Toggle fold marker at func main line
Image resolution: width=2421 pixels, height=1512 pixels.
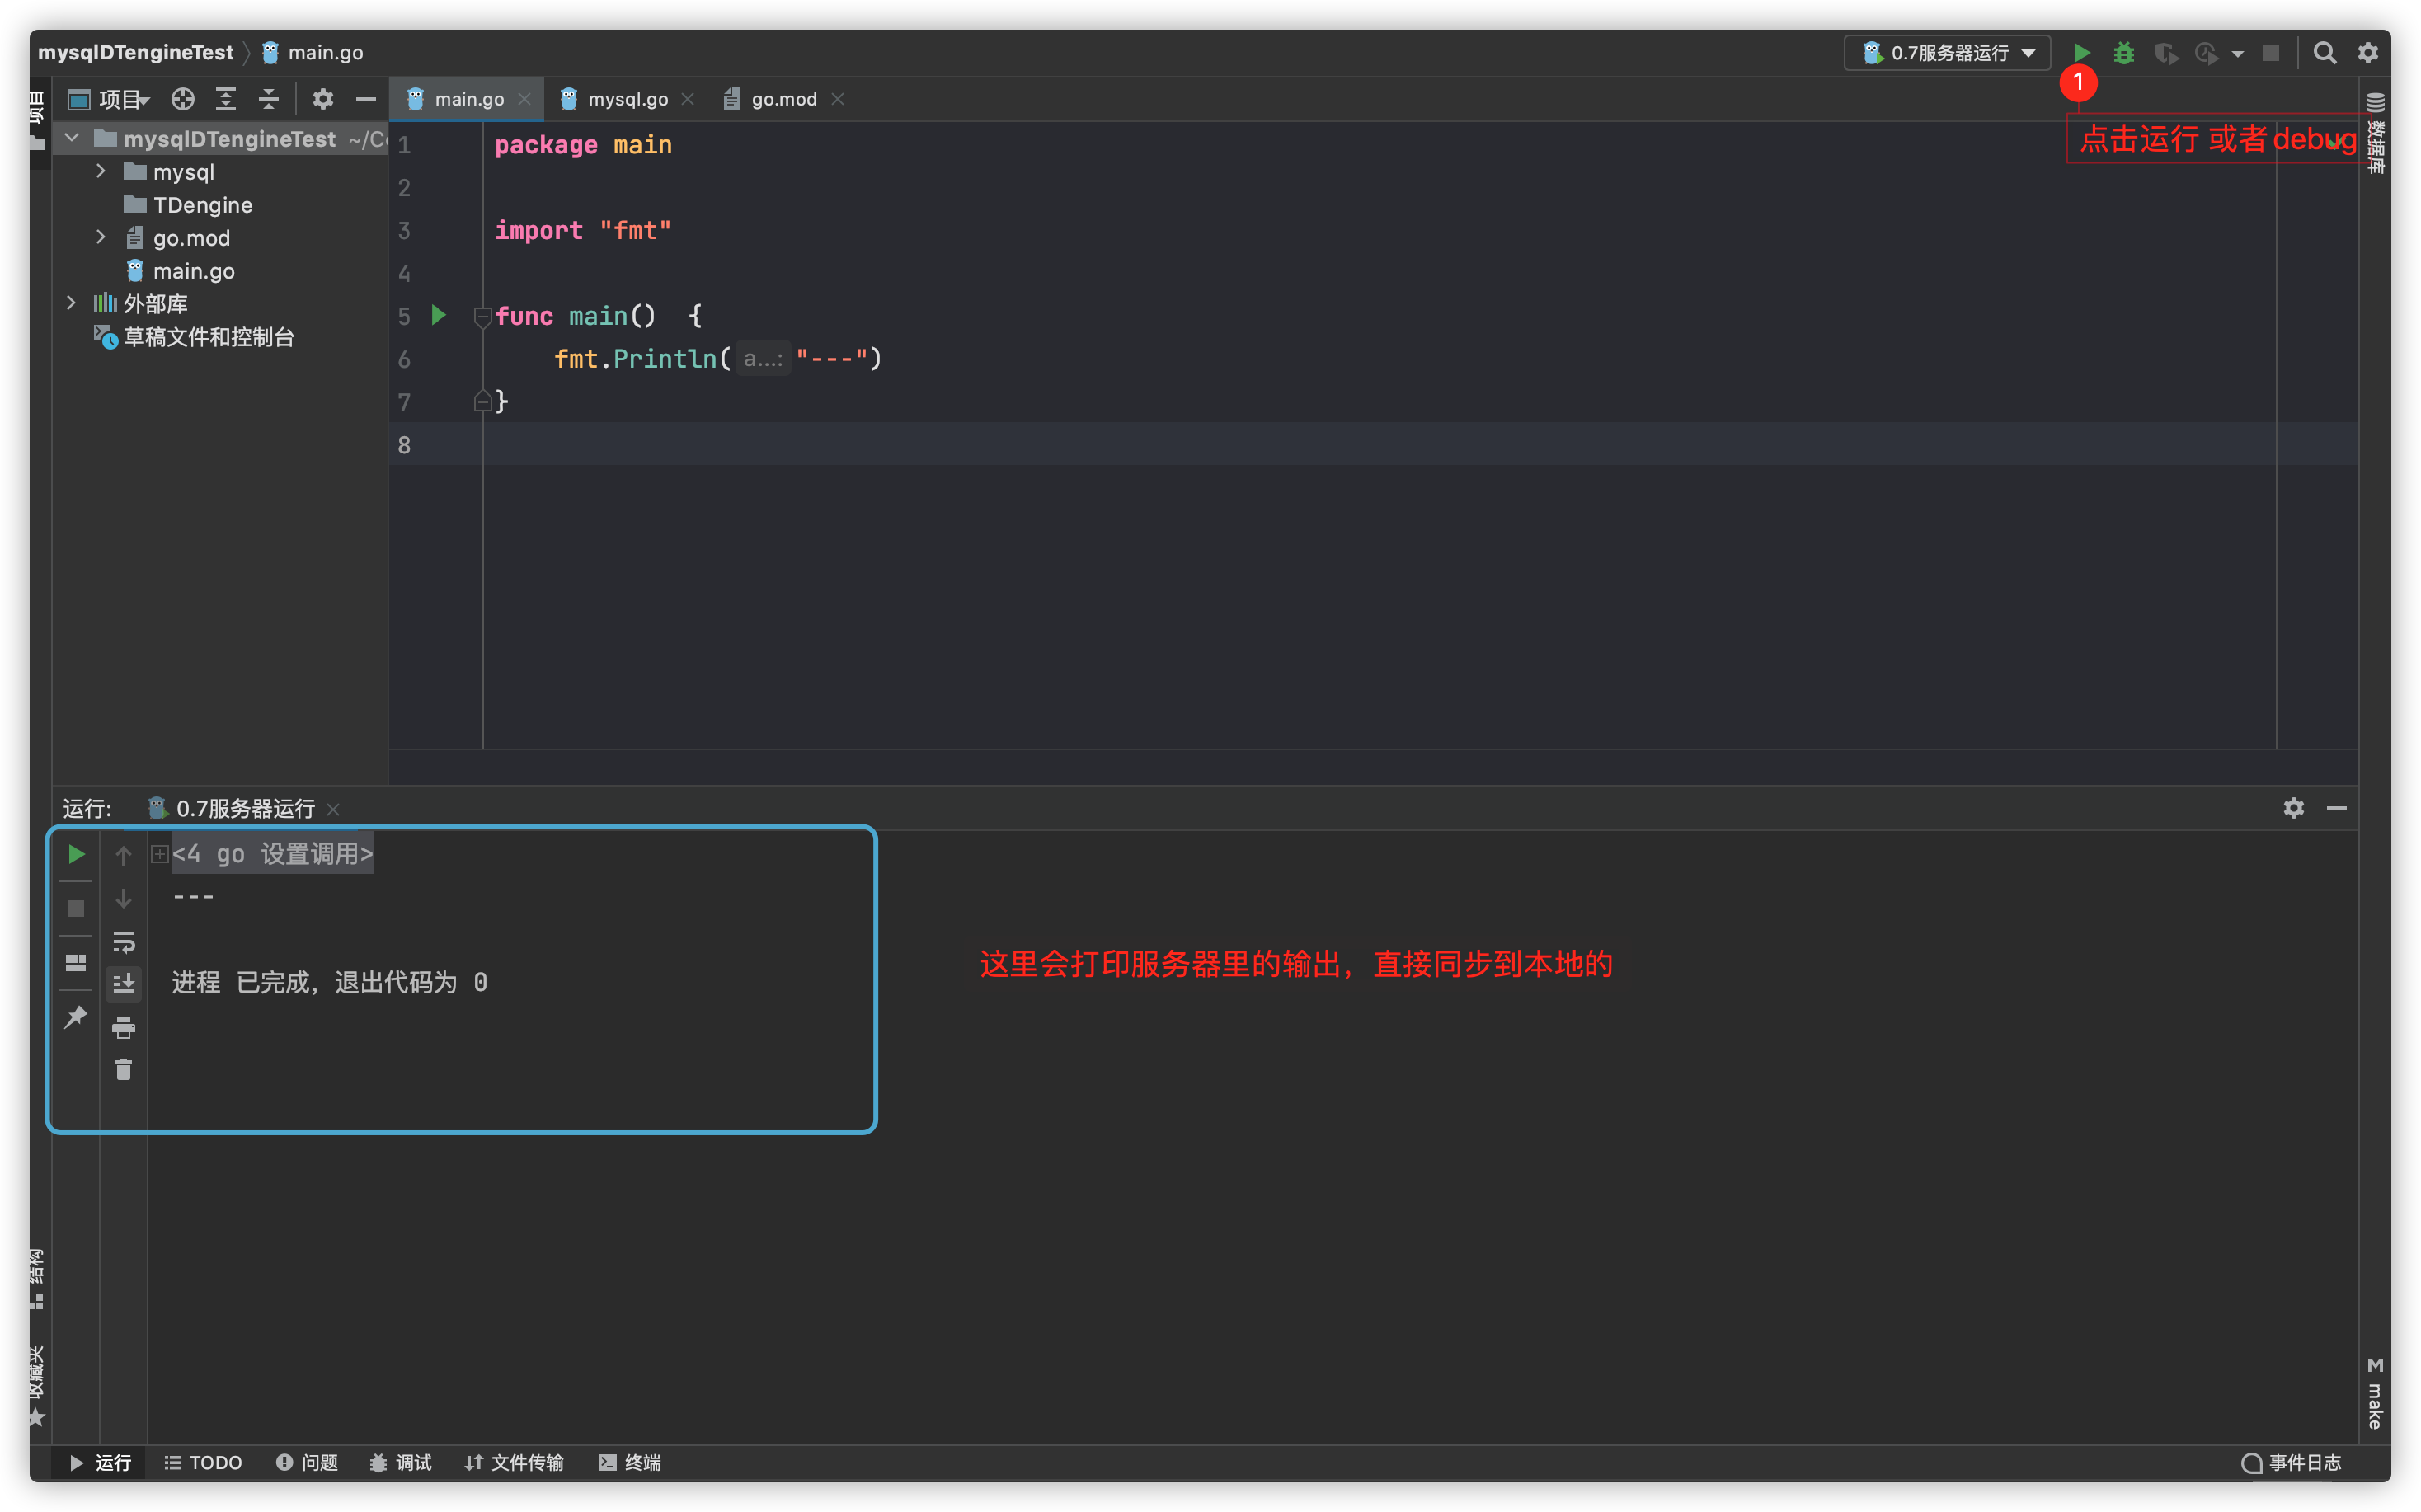(482, 317)
